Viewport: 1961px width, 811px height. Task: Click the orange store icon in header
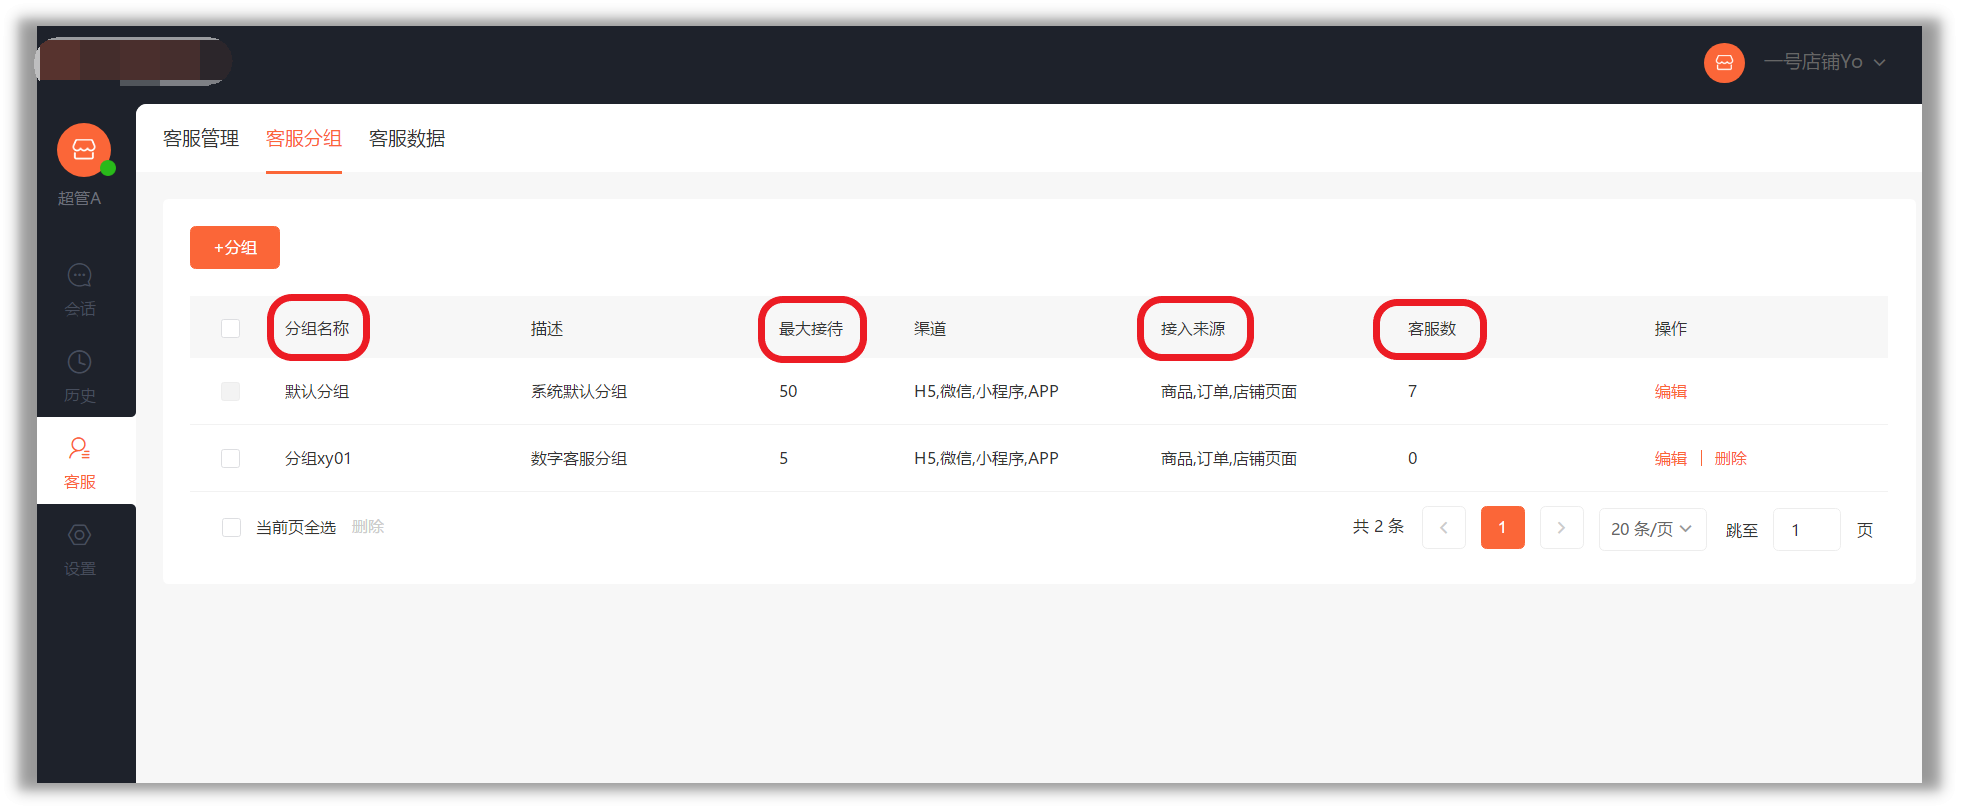click(x=1724, y=63)
